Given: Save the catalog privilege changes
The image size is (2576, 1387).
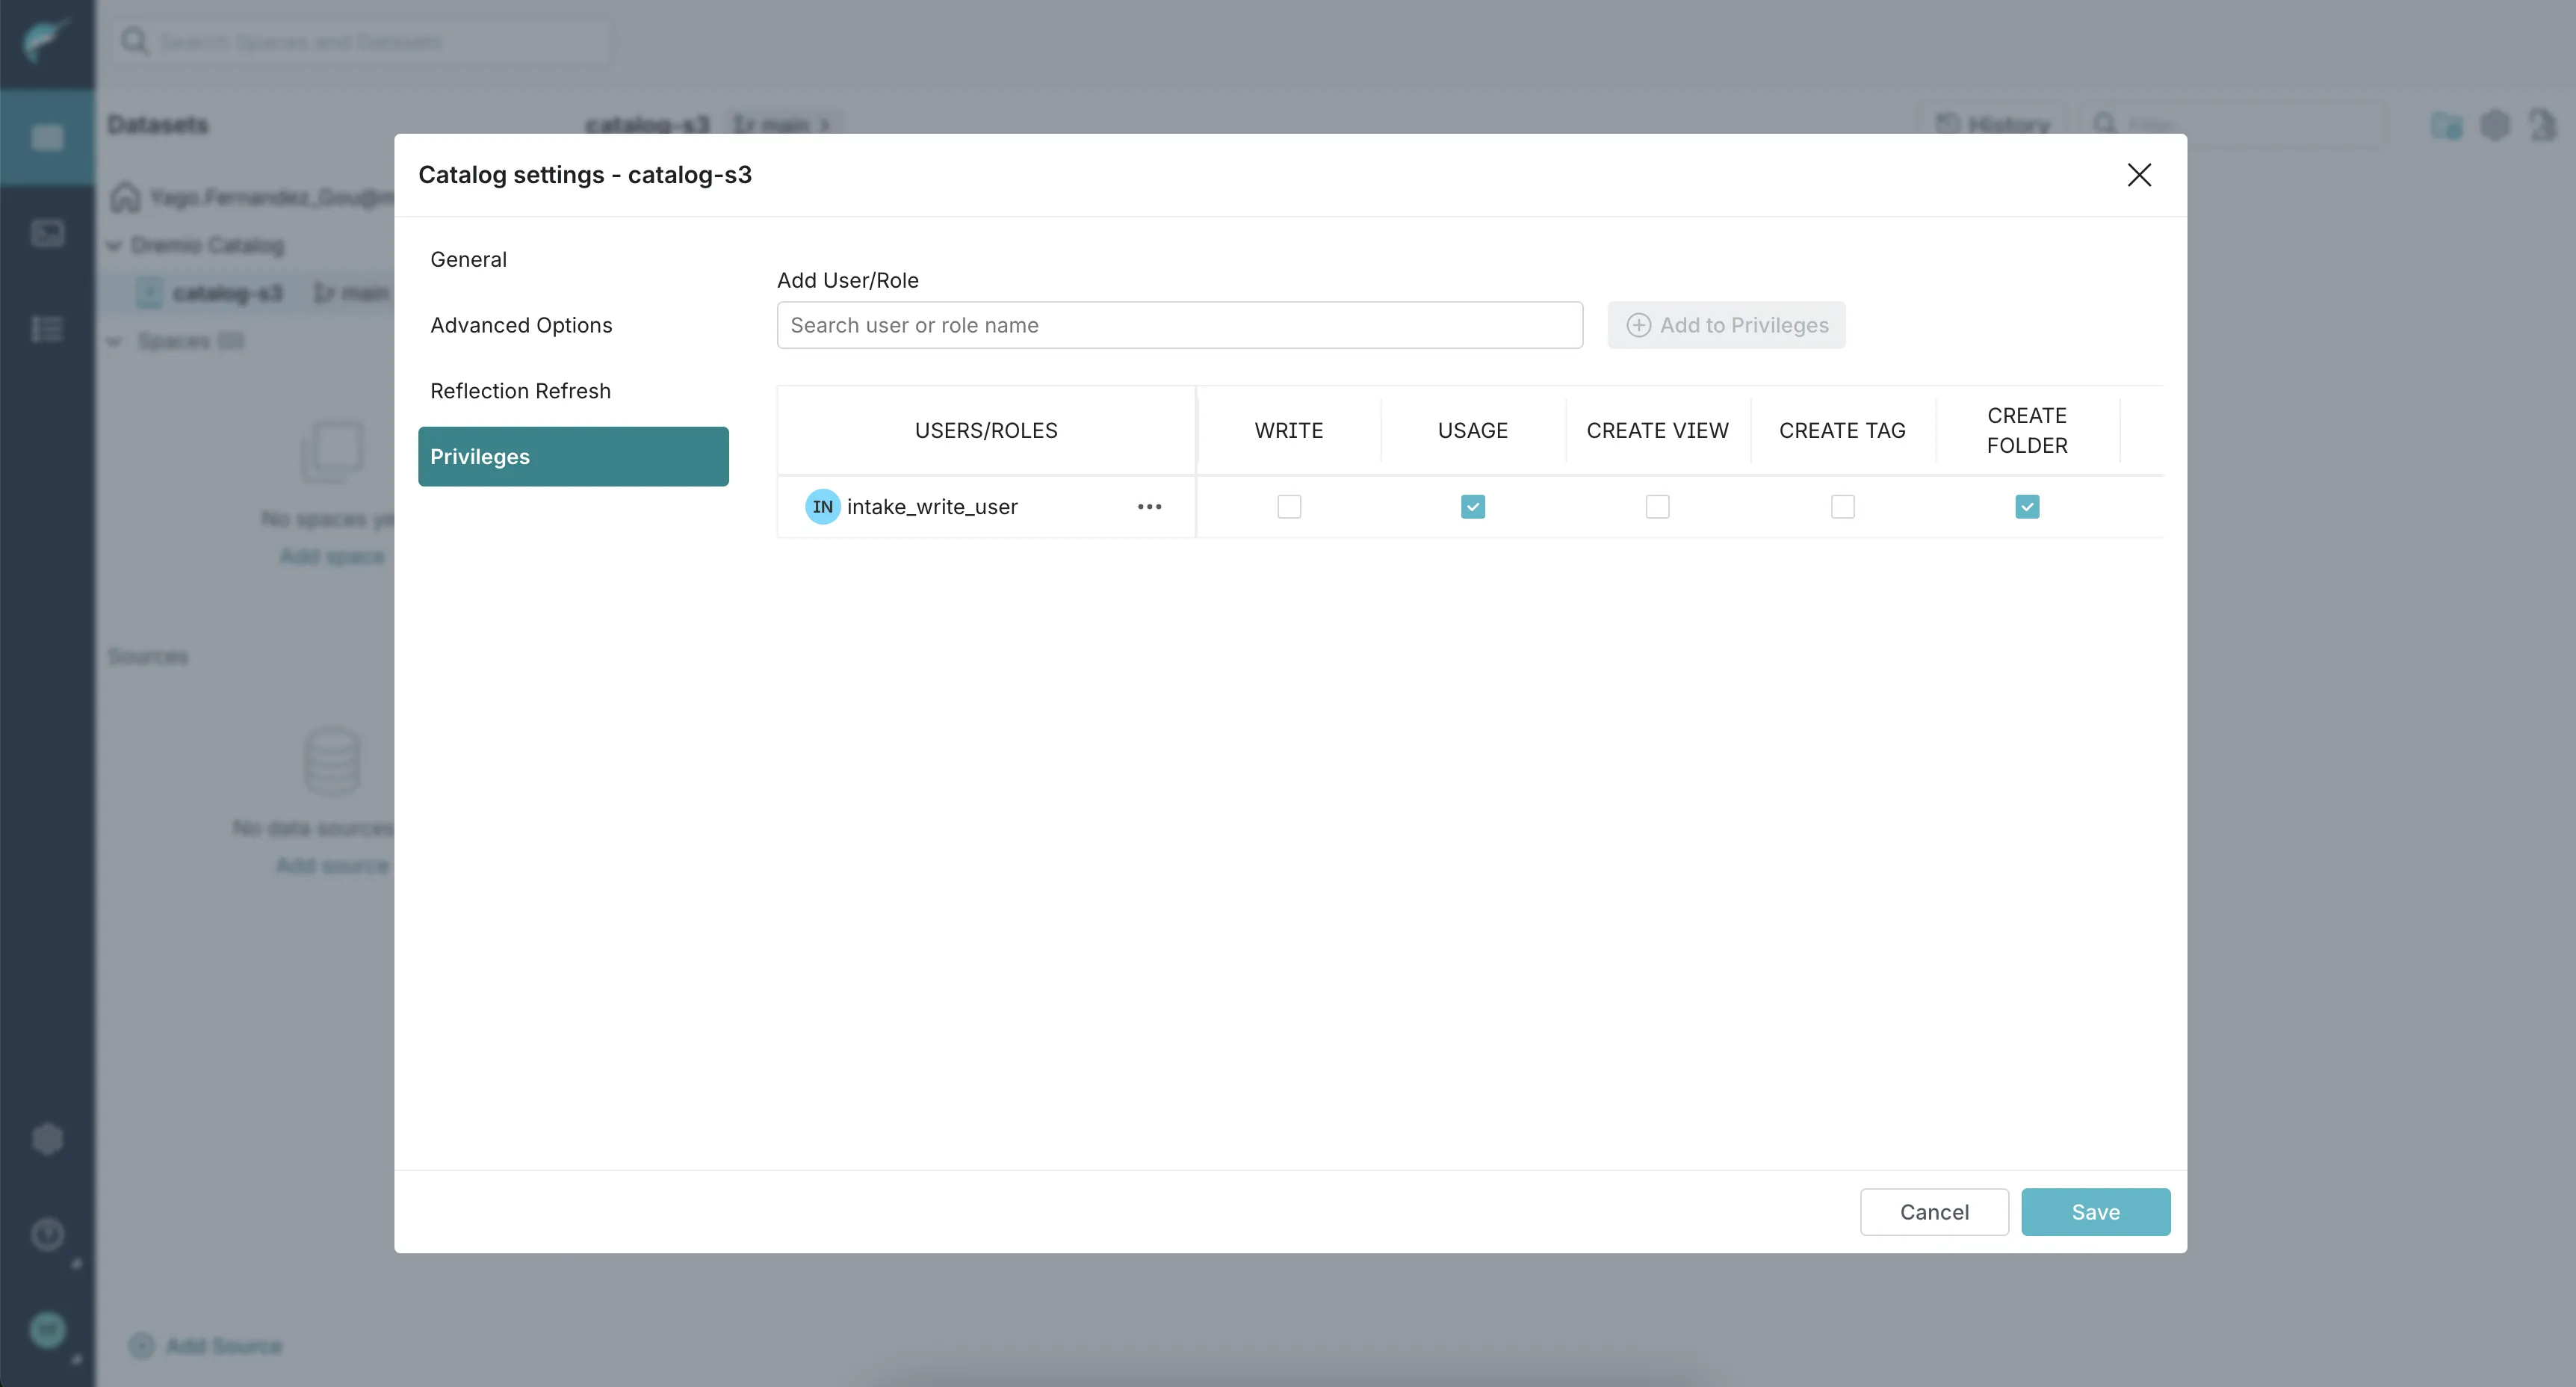Looking at the screenshot, I should coord(2096,1211).
